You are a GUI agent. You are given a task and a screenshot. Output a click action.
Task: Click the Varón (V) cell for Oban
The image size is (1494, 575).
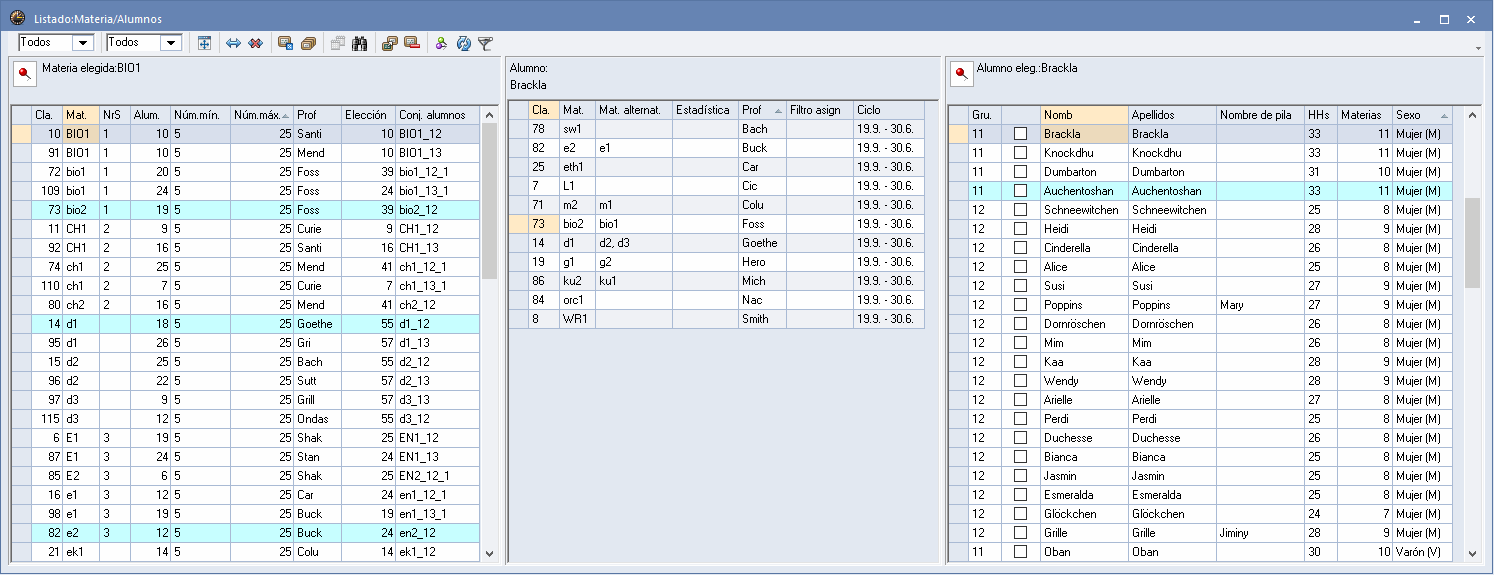pyautogui.click(x=1421, y=552)
